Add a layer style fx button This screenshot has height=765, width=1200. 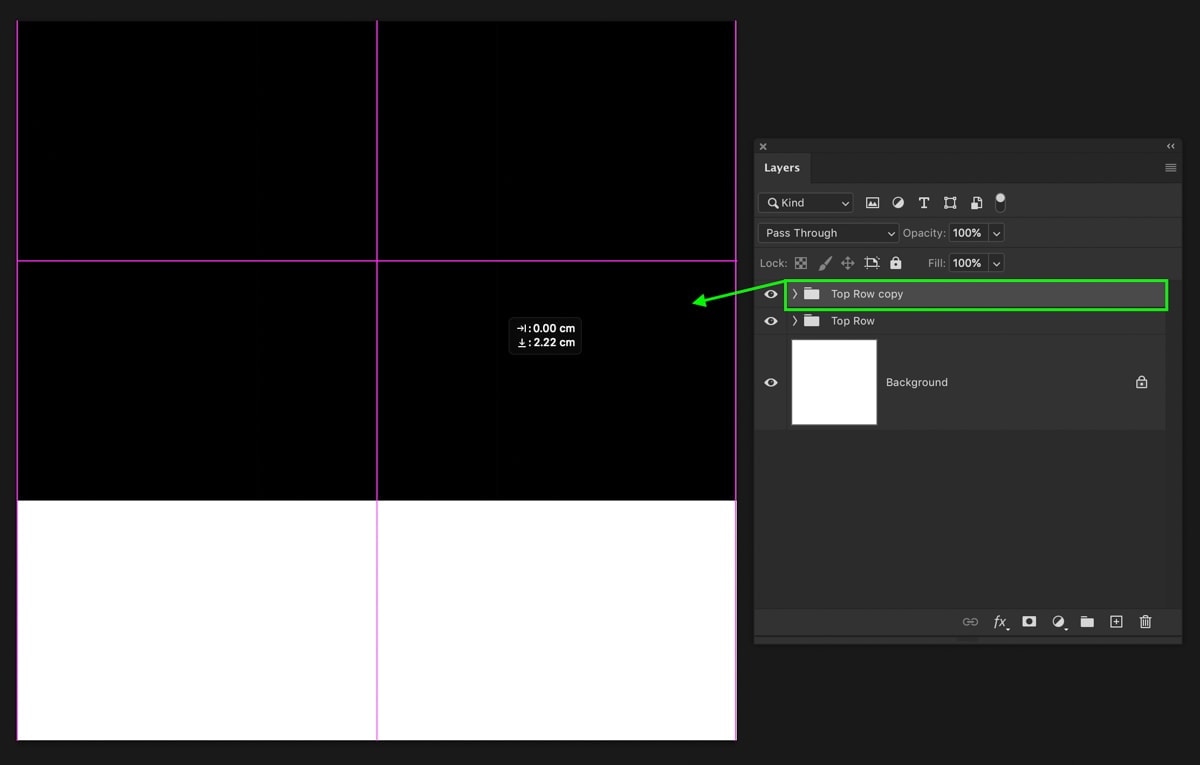[x=1000, y=622]
